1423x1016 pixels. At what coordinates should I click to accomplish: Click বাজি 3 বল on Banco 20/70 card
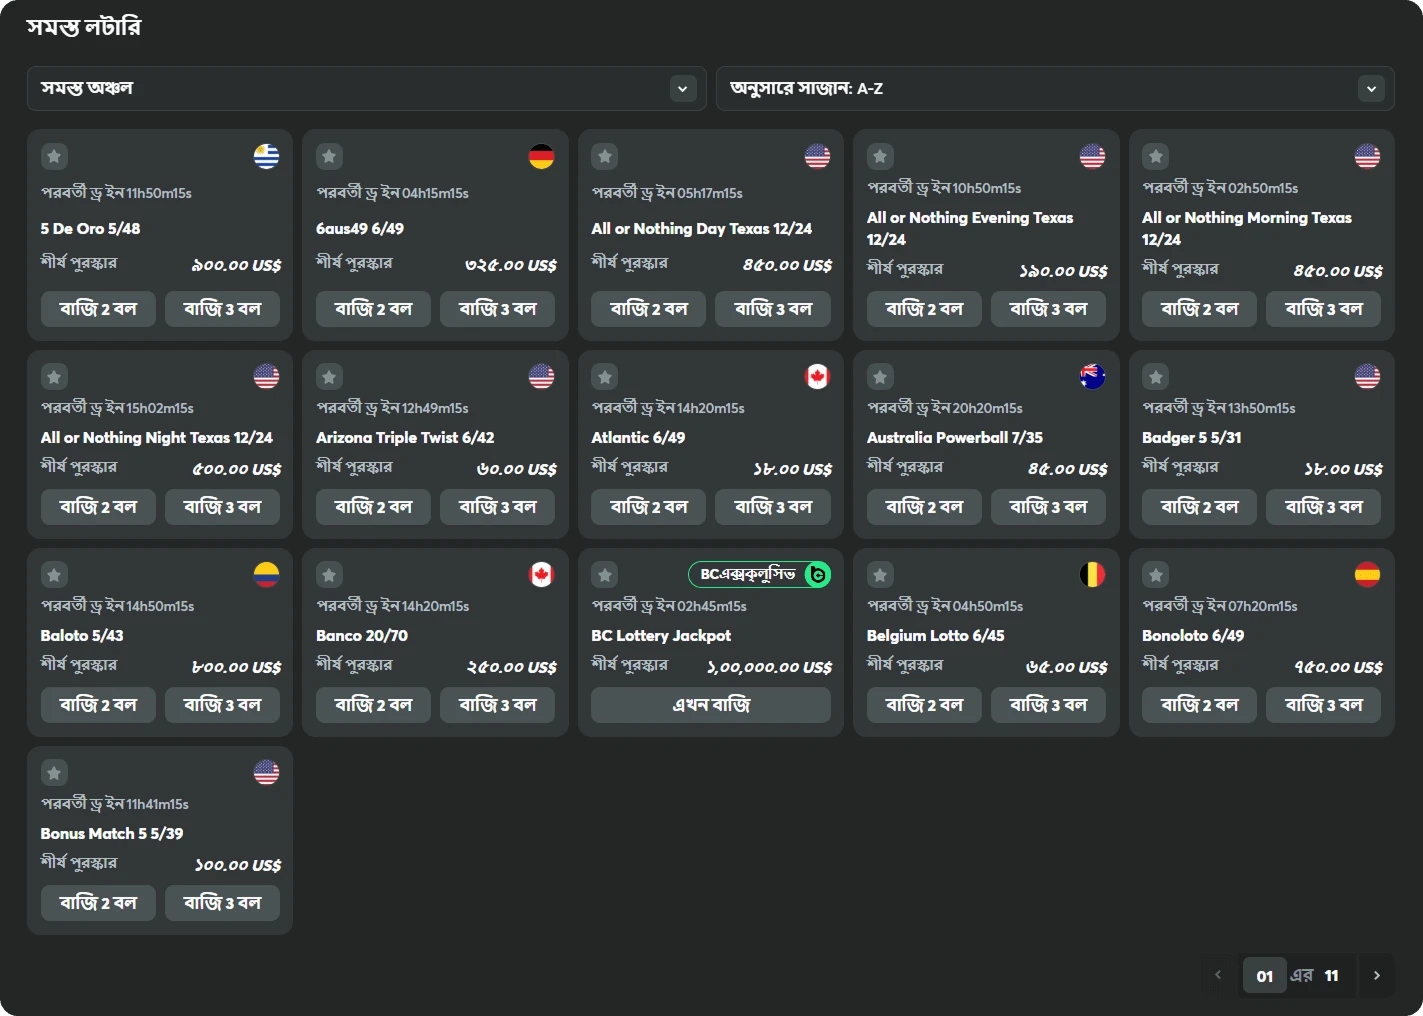[497, 705]
